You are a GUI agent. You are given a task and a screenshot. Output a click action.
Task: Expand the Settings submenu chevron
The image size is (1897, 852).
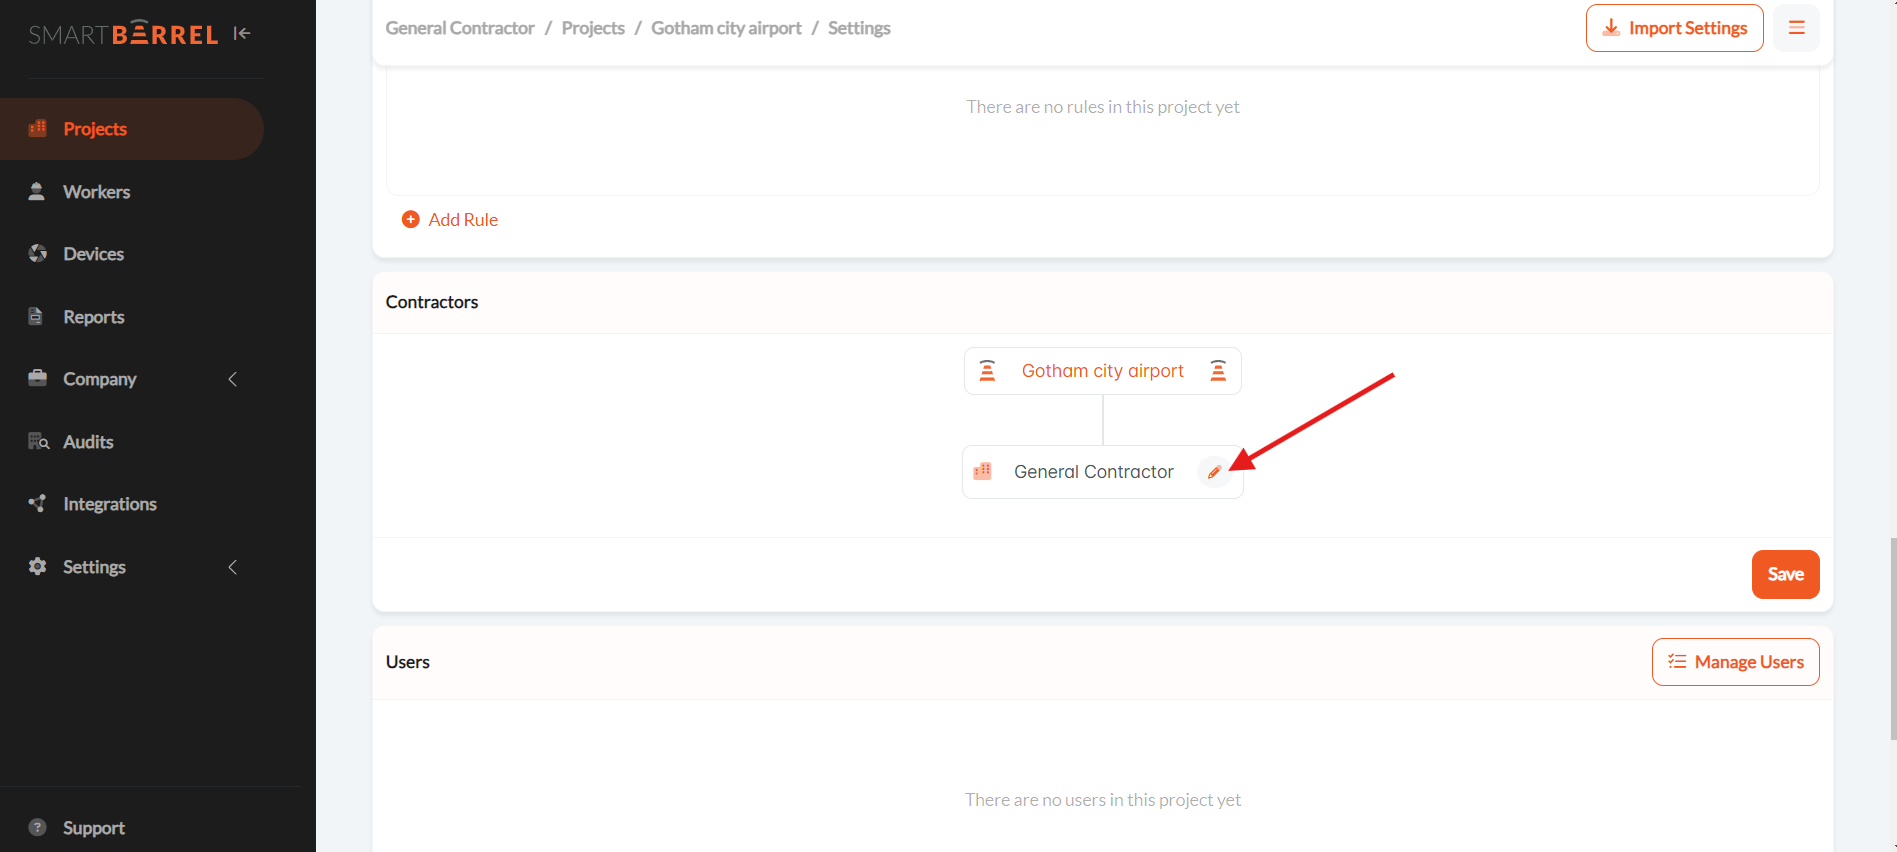coord(233,567)
